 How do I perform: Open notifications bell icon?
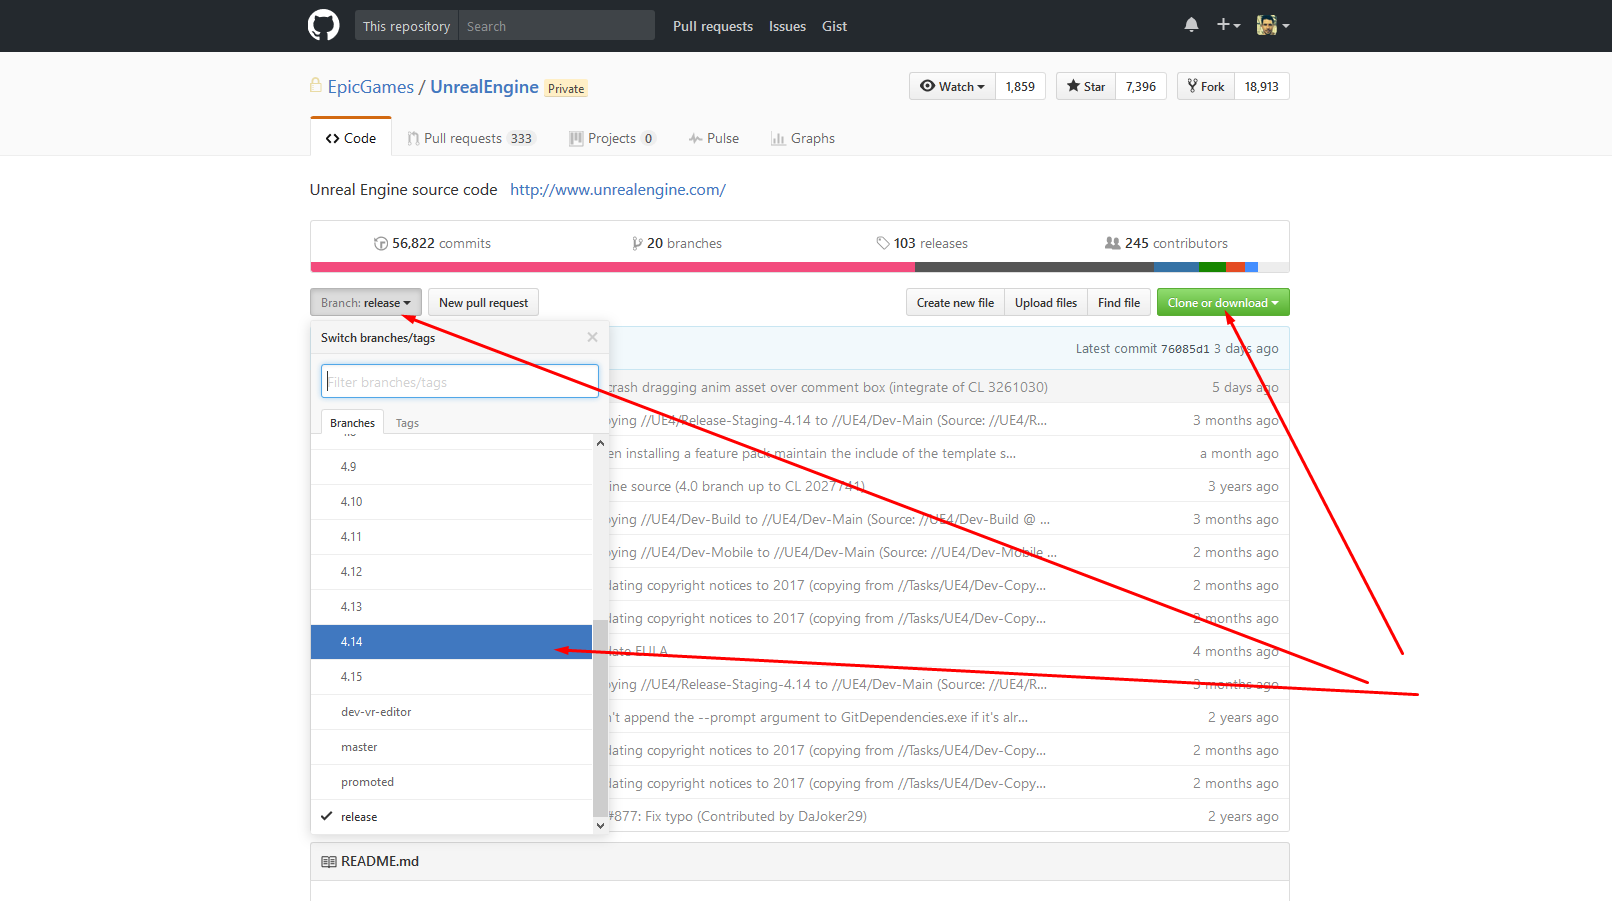click(1191, 25)
